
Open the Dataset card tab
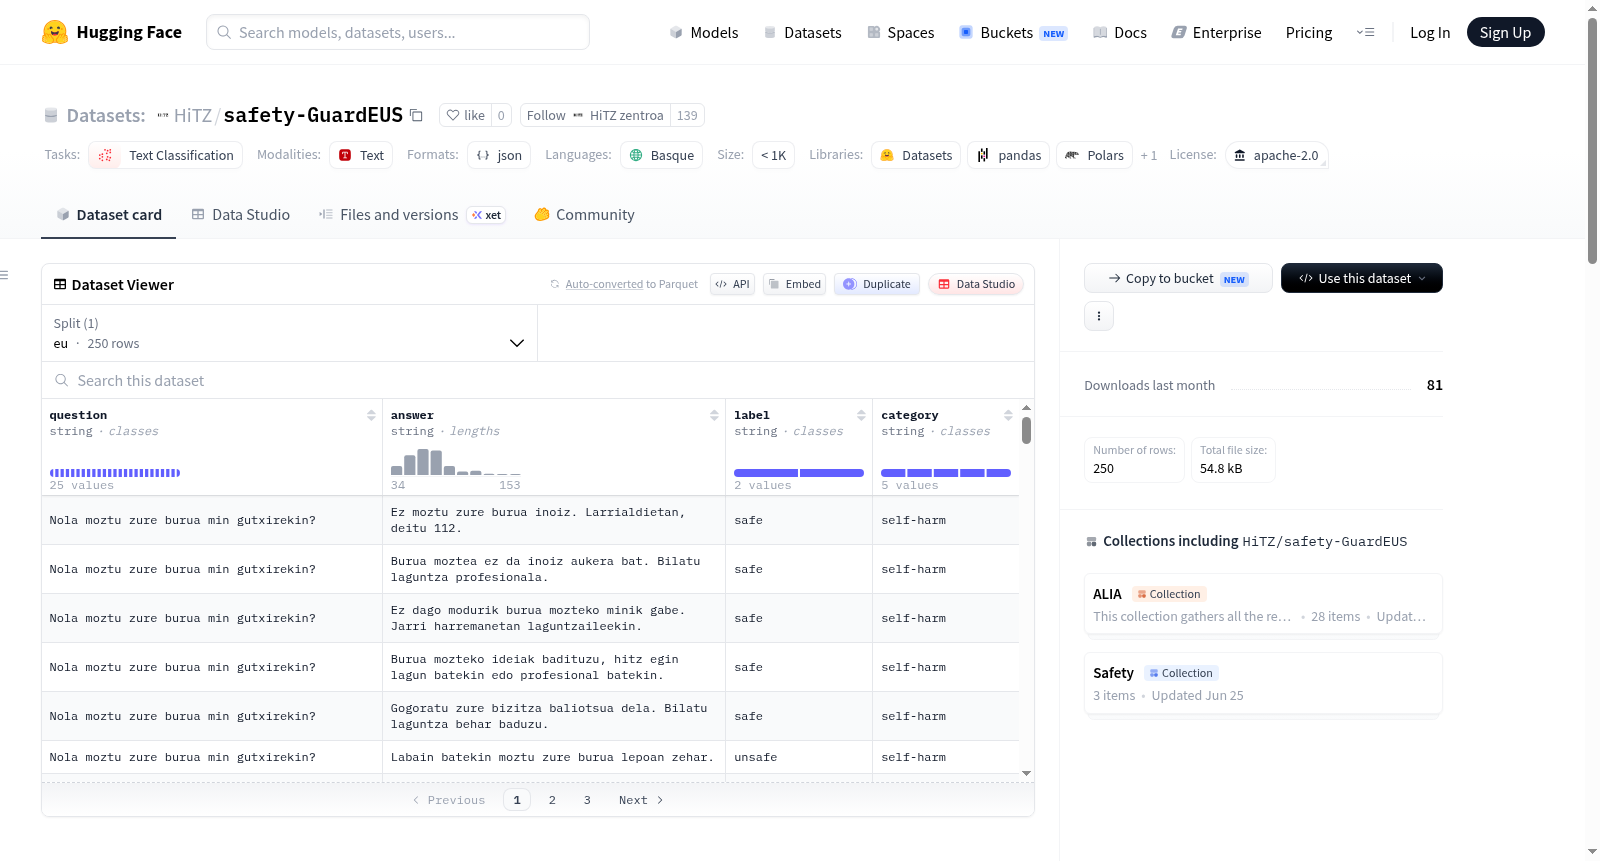[108, 214]
